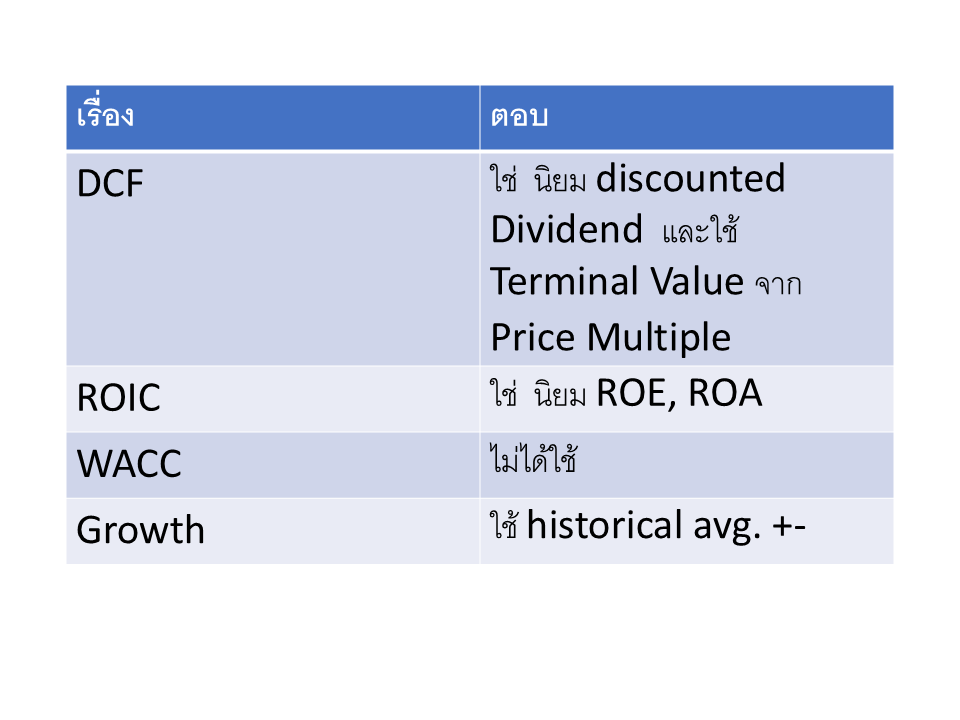960x720 pixels.
Task: Click the ไม่ได้ใช้ answer text
Action: [535, 462]
